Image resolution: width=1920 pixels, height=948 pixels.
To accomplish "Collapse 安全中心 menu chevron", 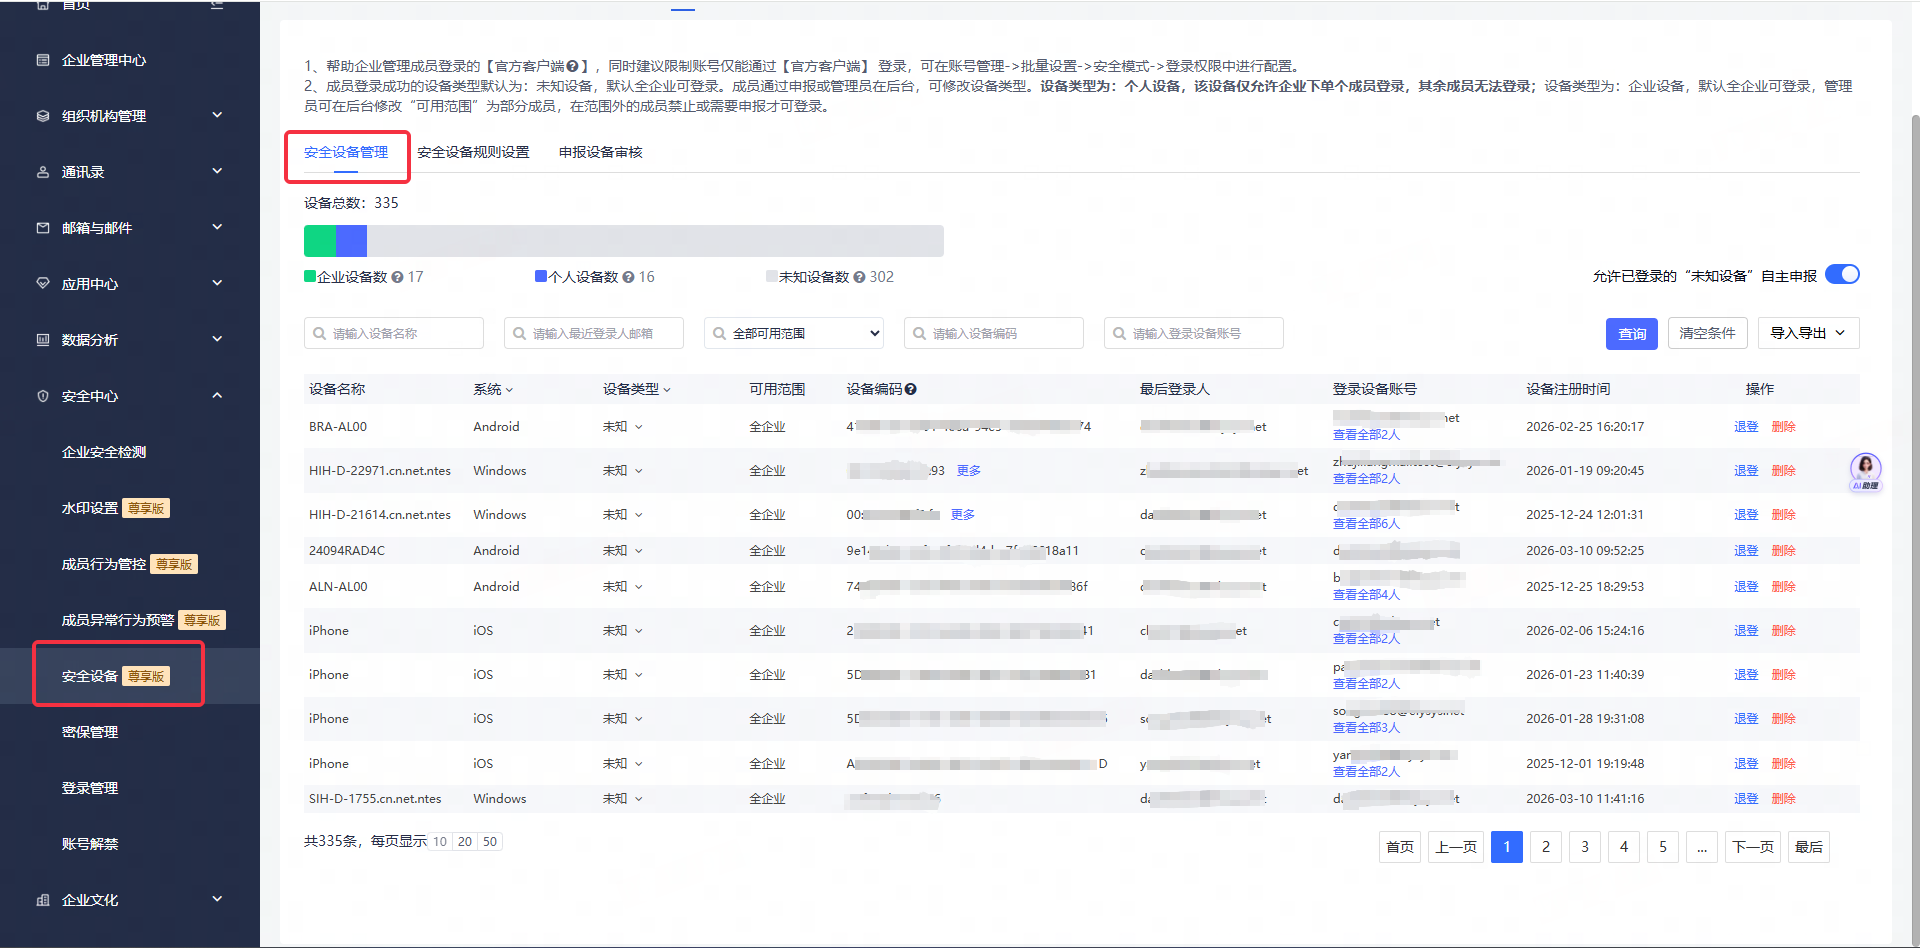I will [217, 395].
